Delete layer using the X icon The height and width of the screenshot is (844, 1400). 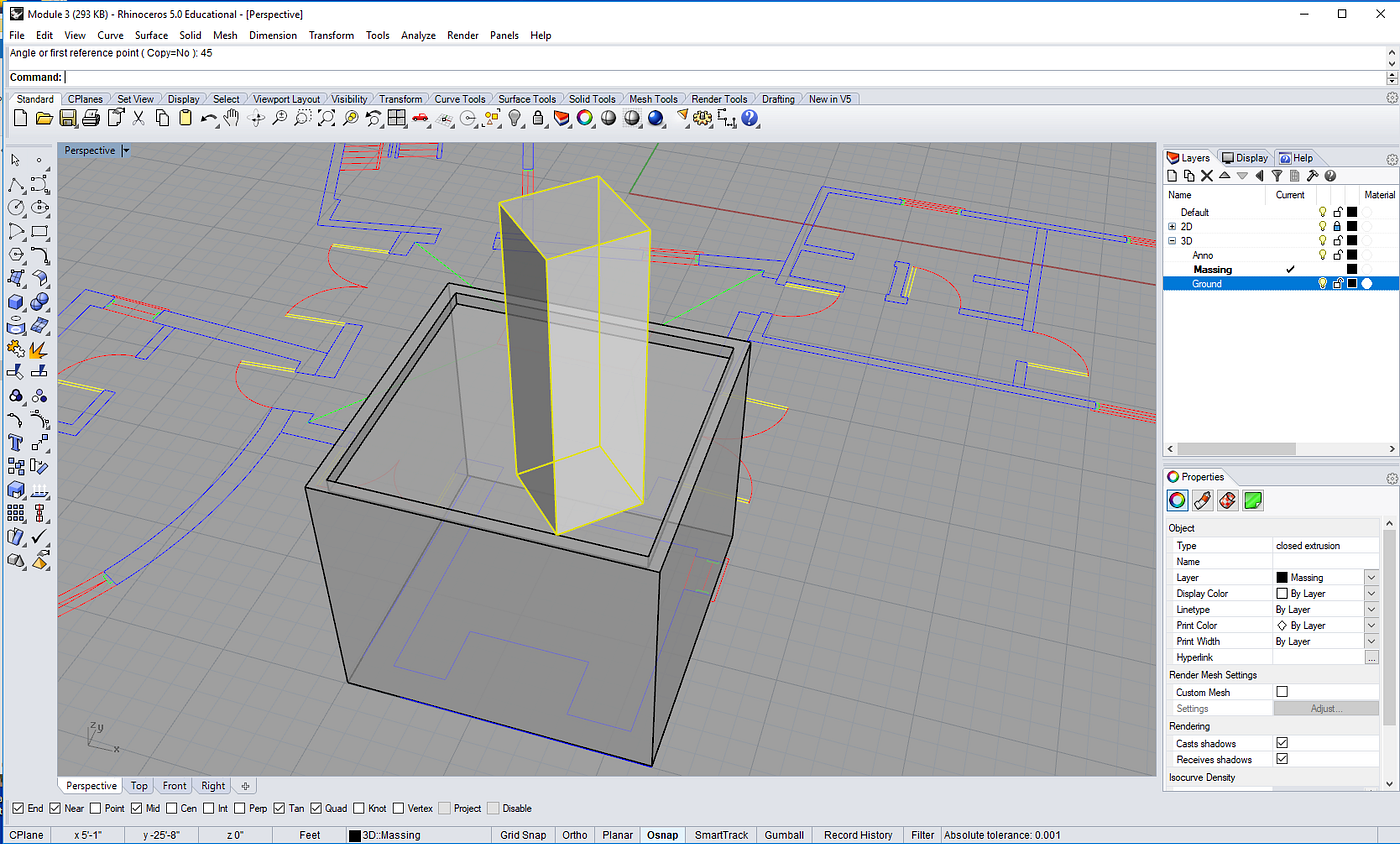tap(1207, 176)
